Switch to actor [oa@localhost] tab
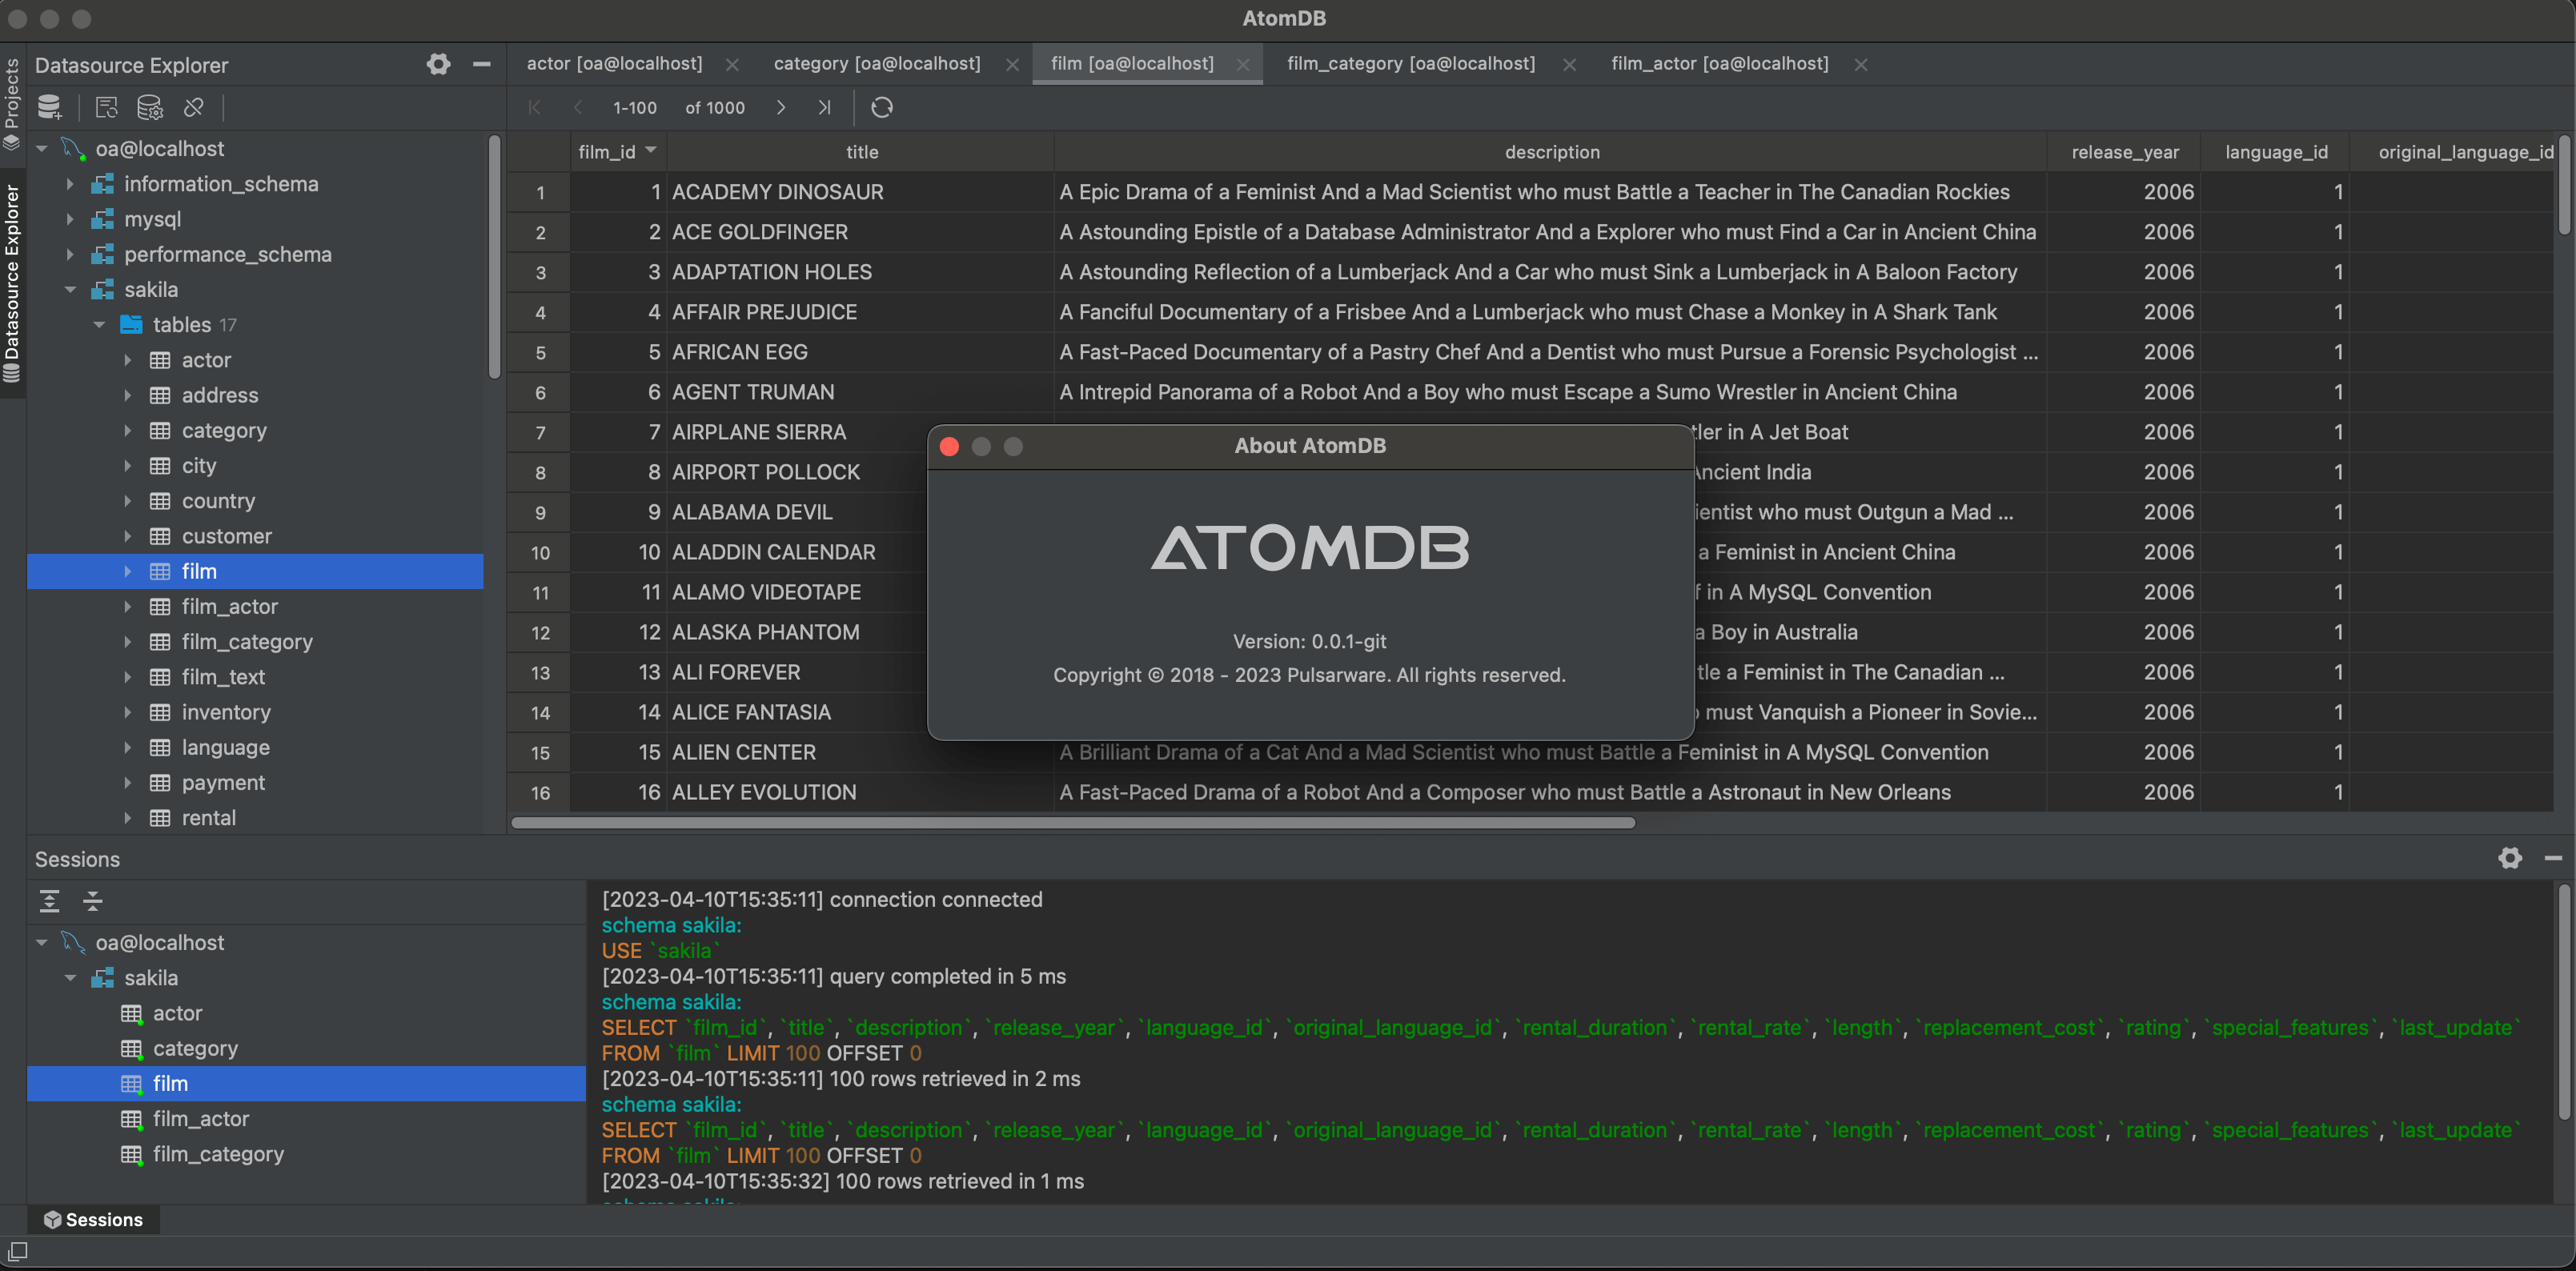 click(614, 64)
